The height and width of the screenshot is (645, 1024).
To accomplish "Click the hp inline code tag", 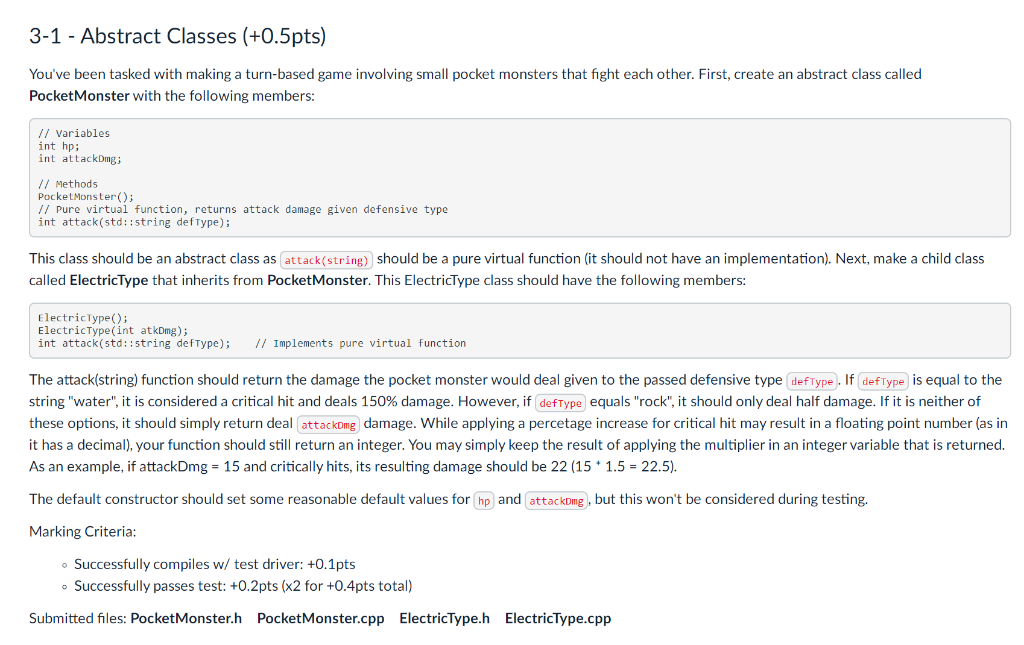I will point(484,501).
